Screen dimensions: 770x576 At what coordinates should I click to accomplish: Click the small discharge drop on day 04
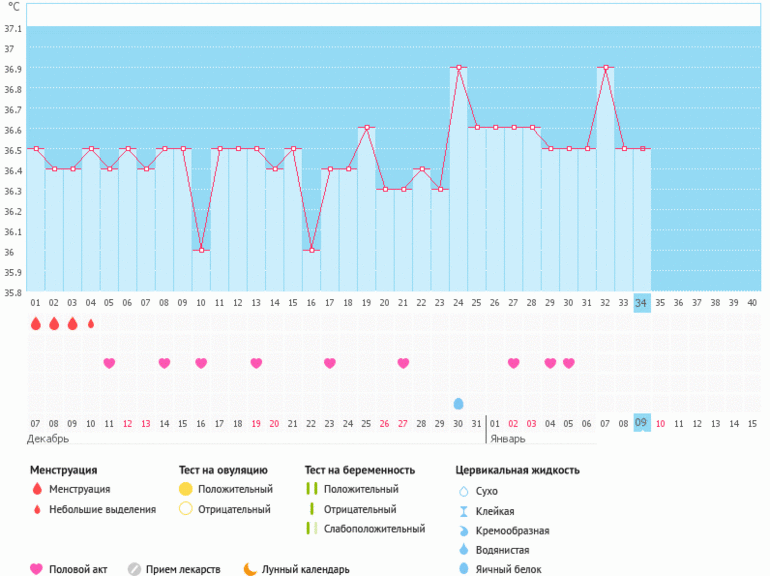(x=91, y=324)
